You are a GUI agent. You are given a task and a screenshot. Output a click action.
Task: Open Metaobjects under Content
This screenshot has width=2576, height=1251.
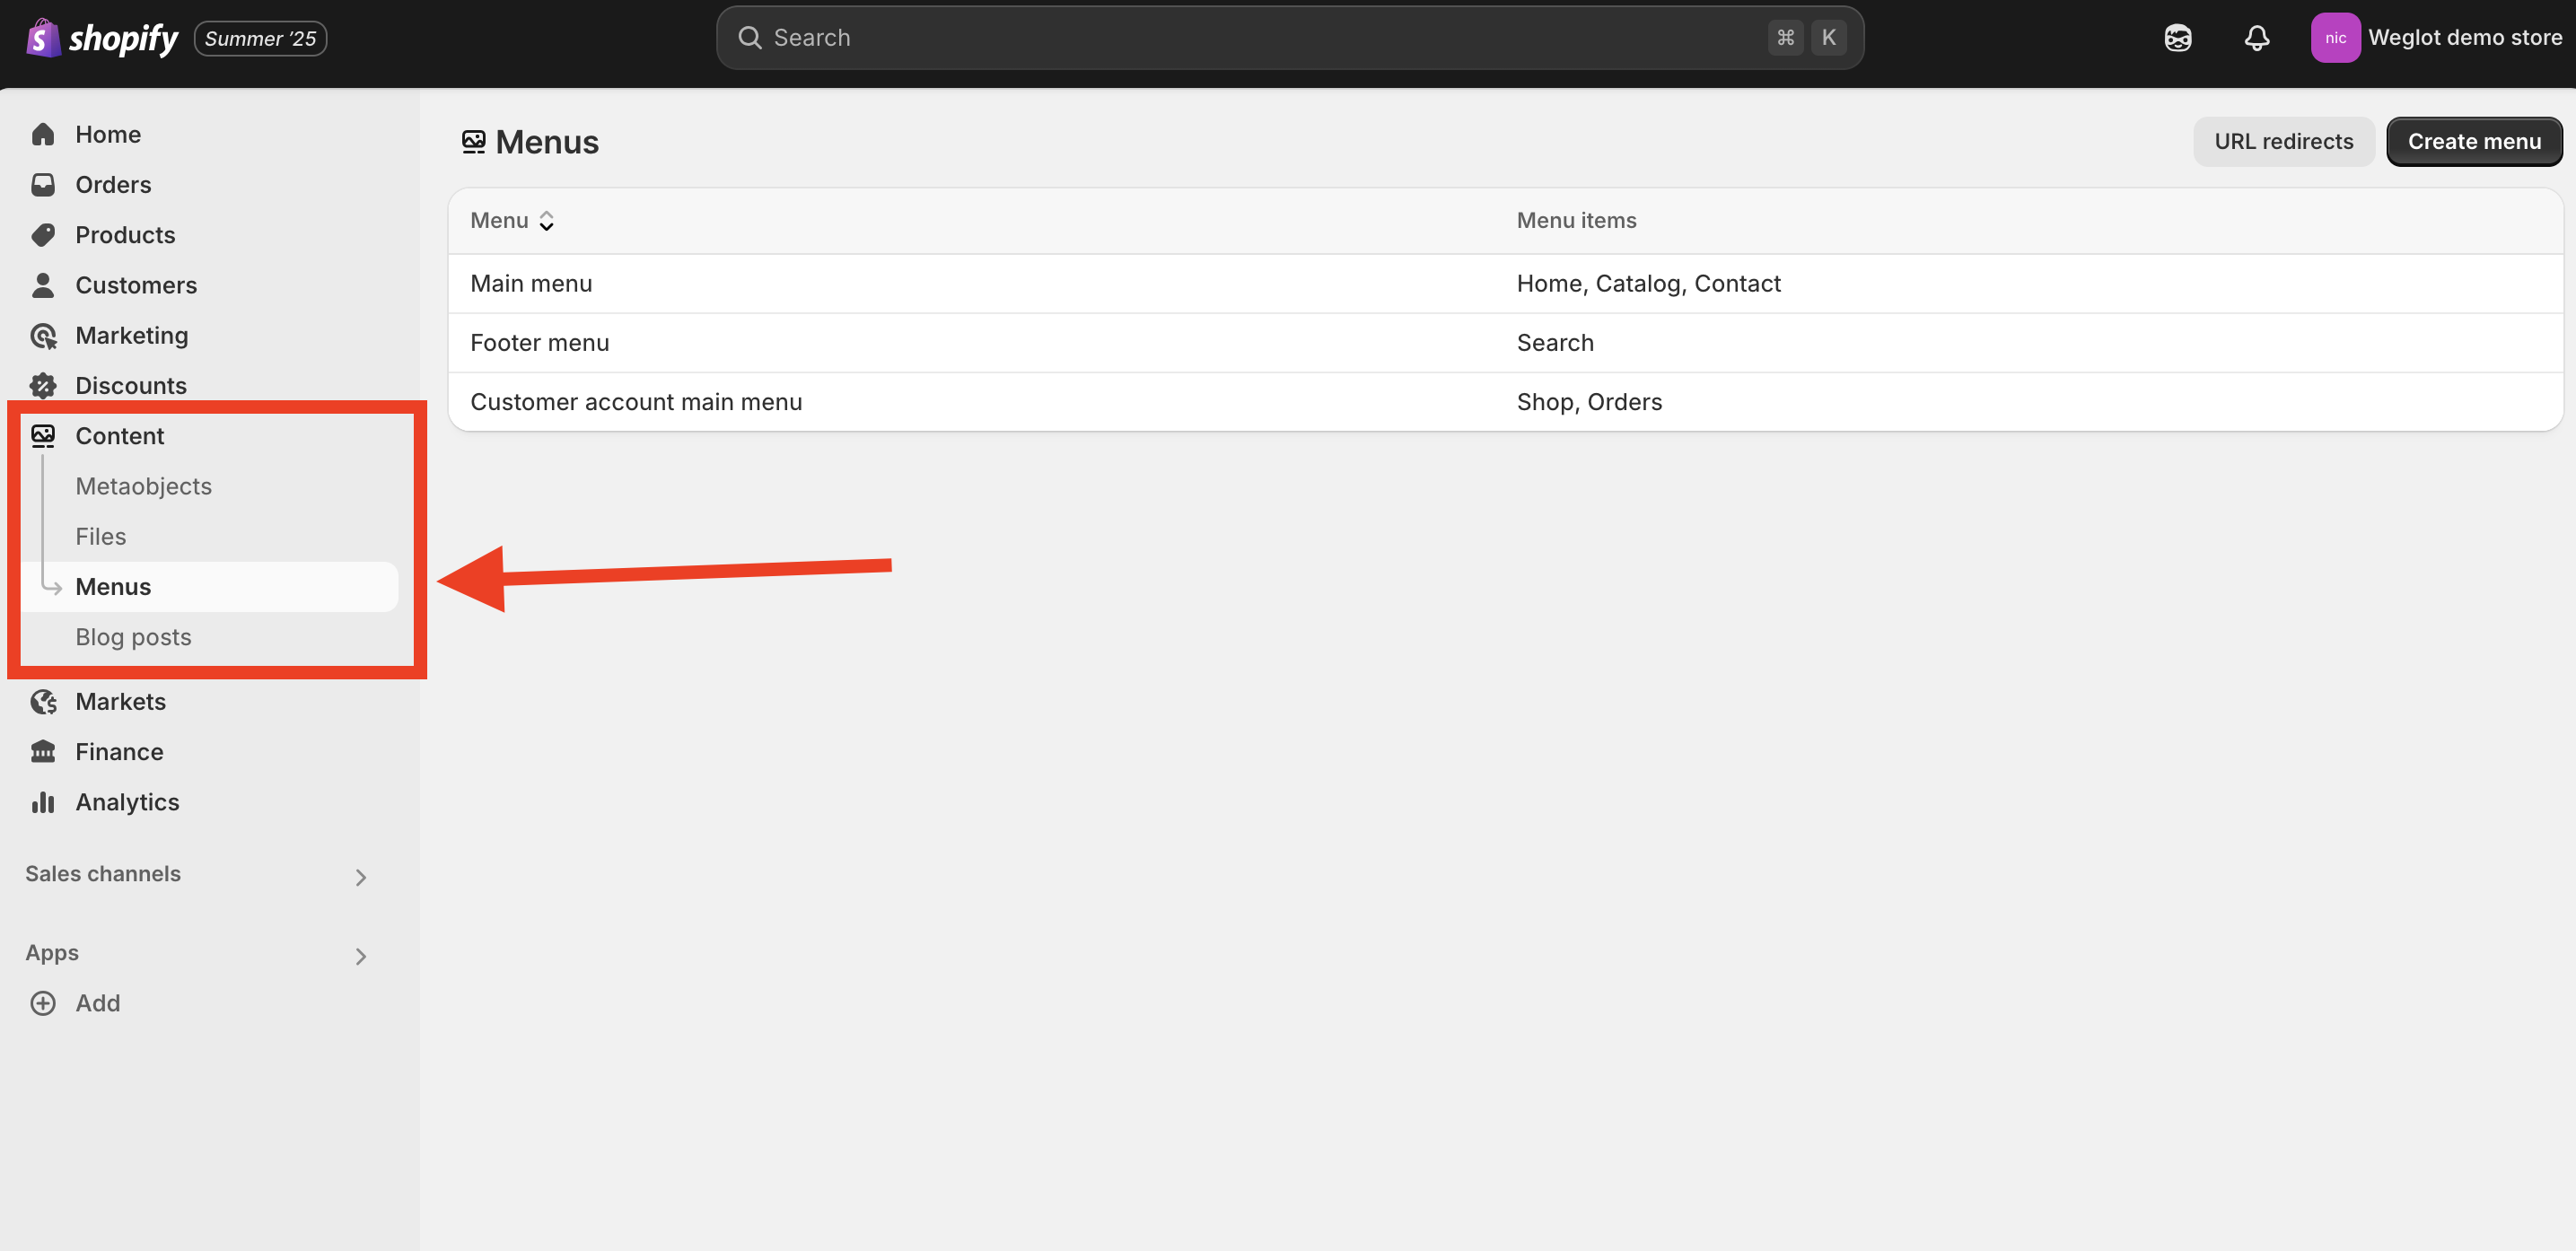coord(143,486)
